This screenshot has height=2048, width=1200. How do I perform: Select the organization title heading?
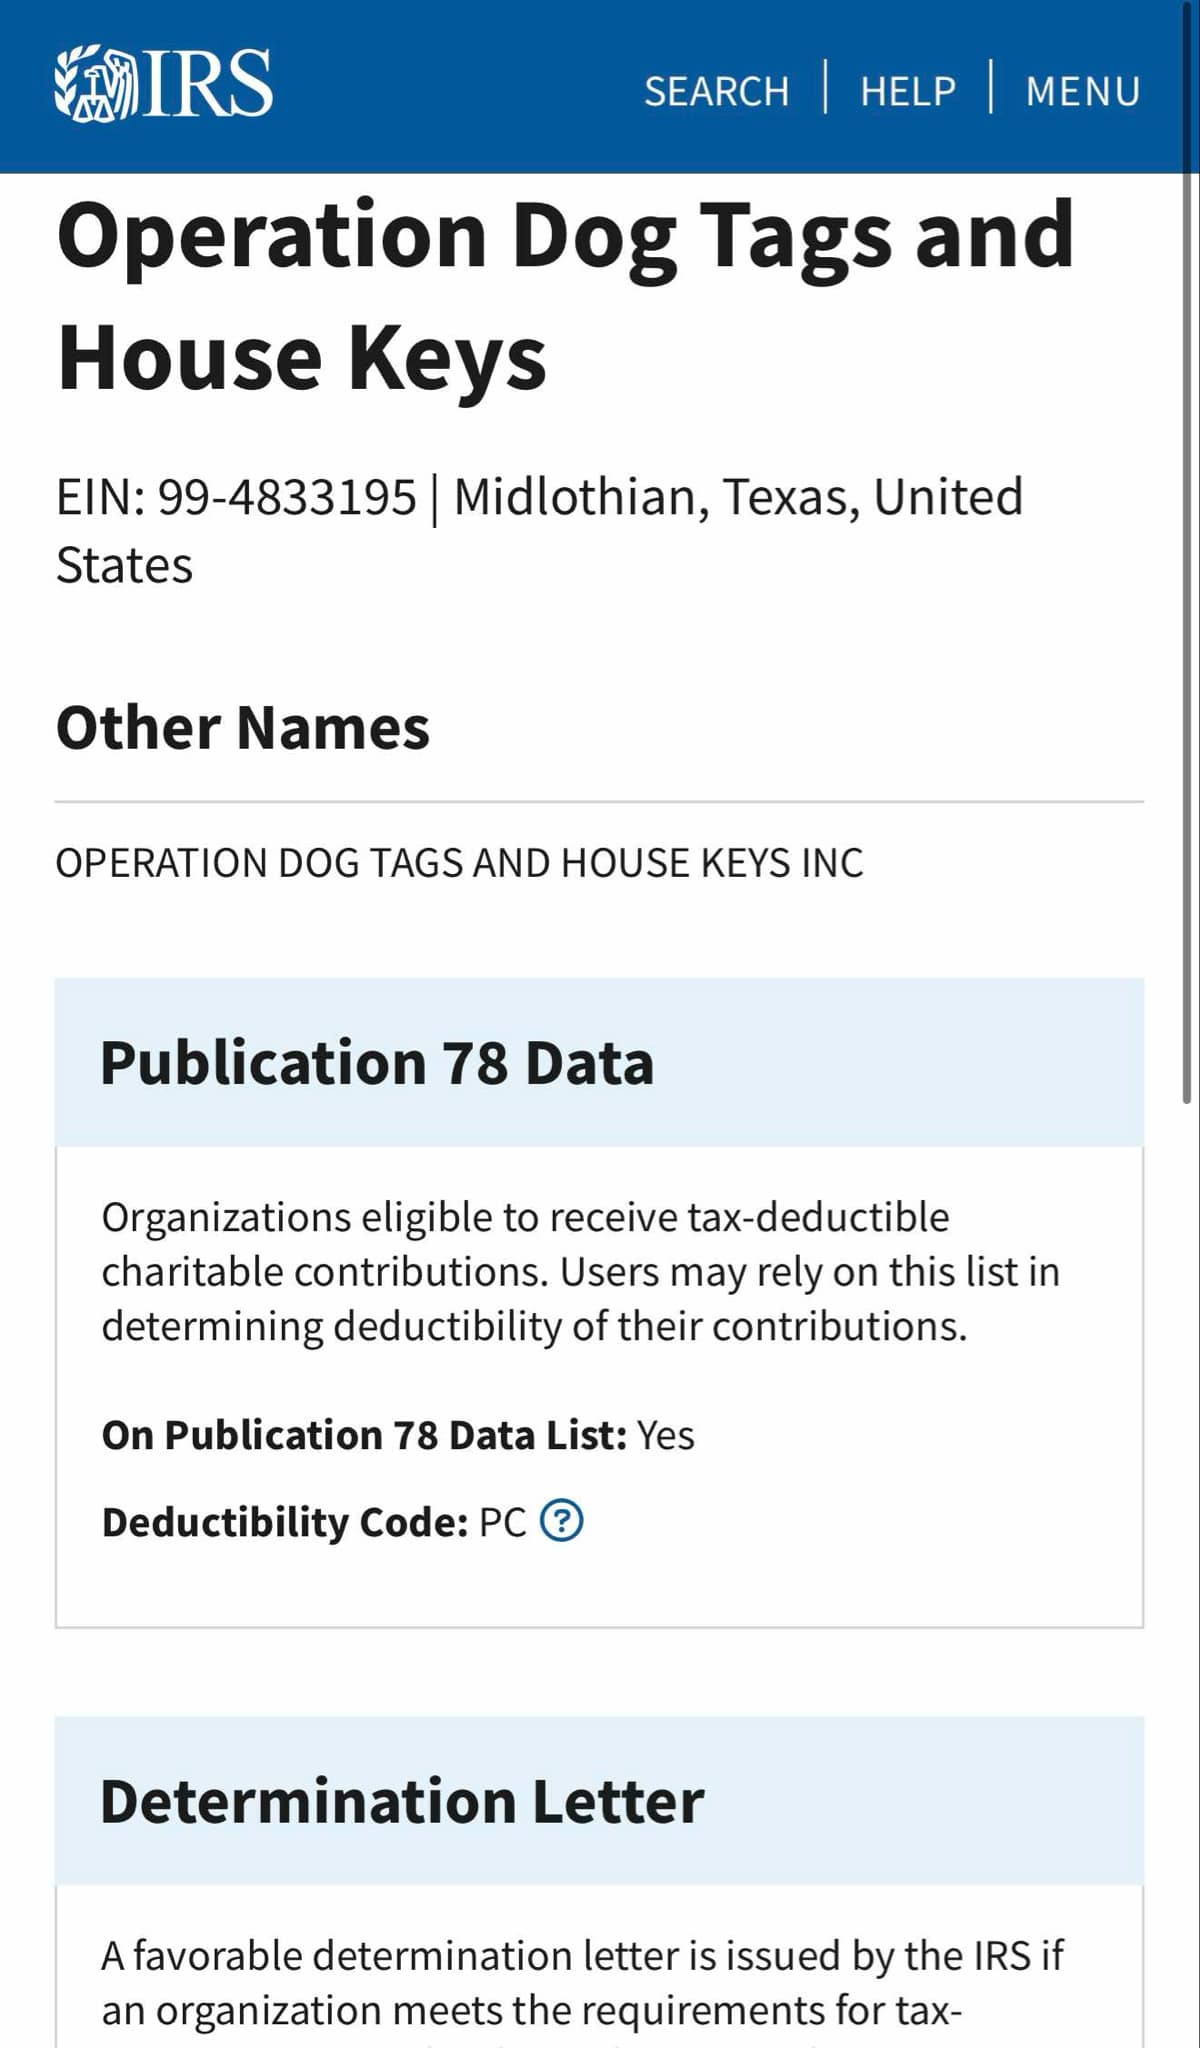point(566,295)
